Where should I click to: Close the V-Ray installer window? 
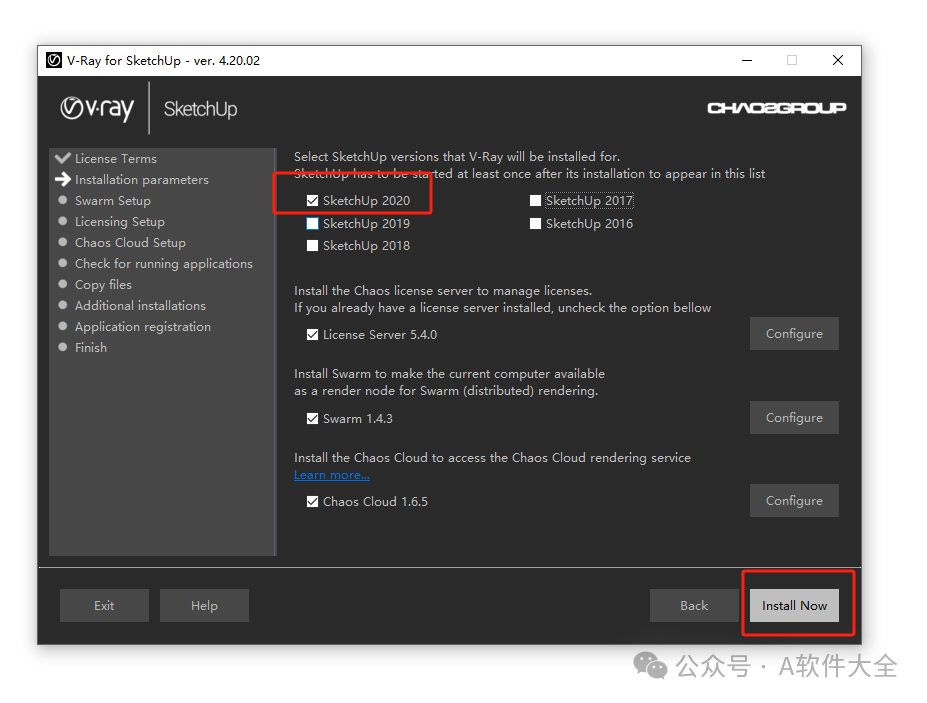point(838,60)
